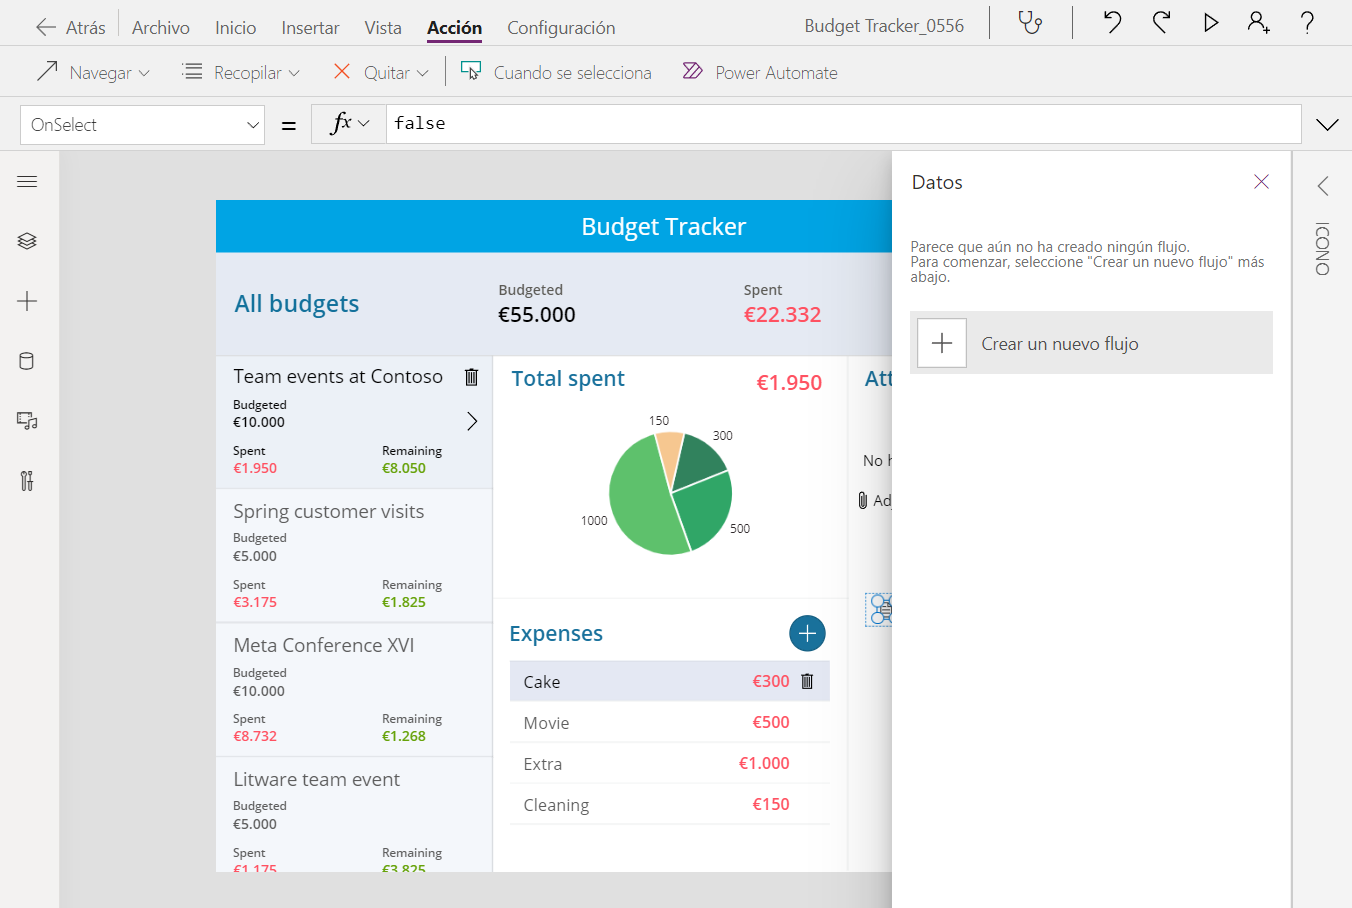The width and height of the screenshot is (1352, 908).
Task: Open the App checker stethoscope icon
Action: point(1030,22)
